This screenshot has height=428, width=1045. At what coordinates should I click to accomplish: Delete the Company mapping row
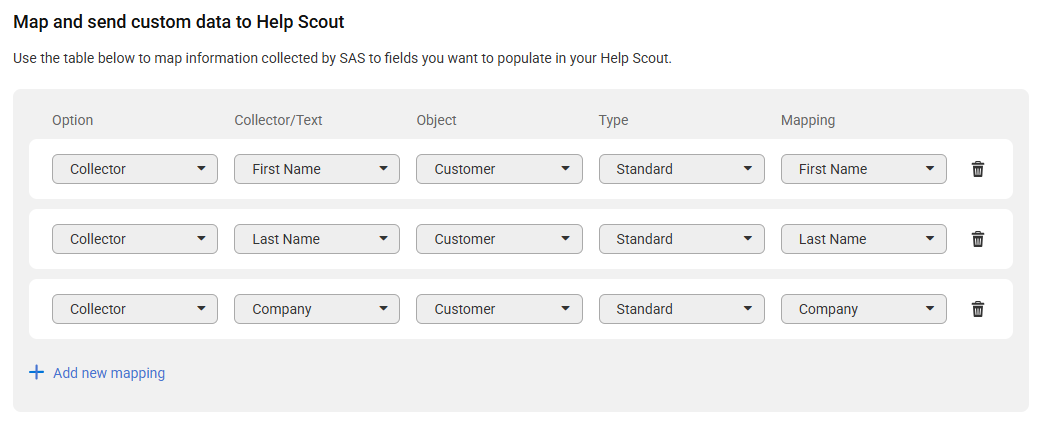click(978, 309)
